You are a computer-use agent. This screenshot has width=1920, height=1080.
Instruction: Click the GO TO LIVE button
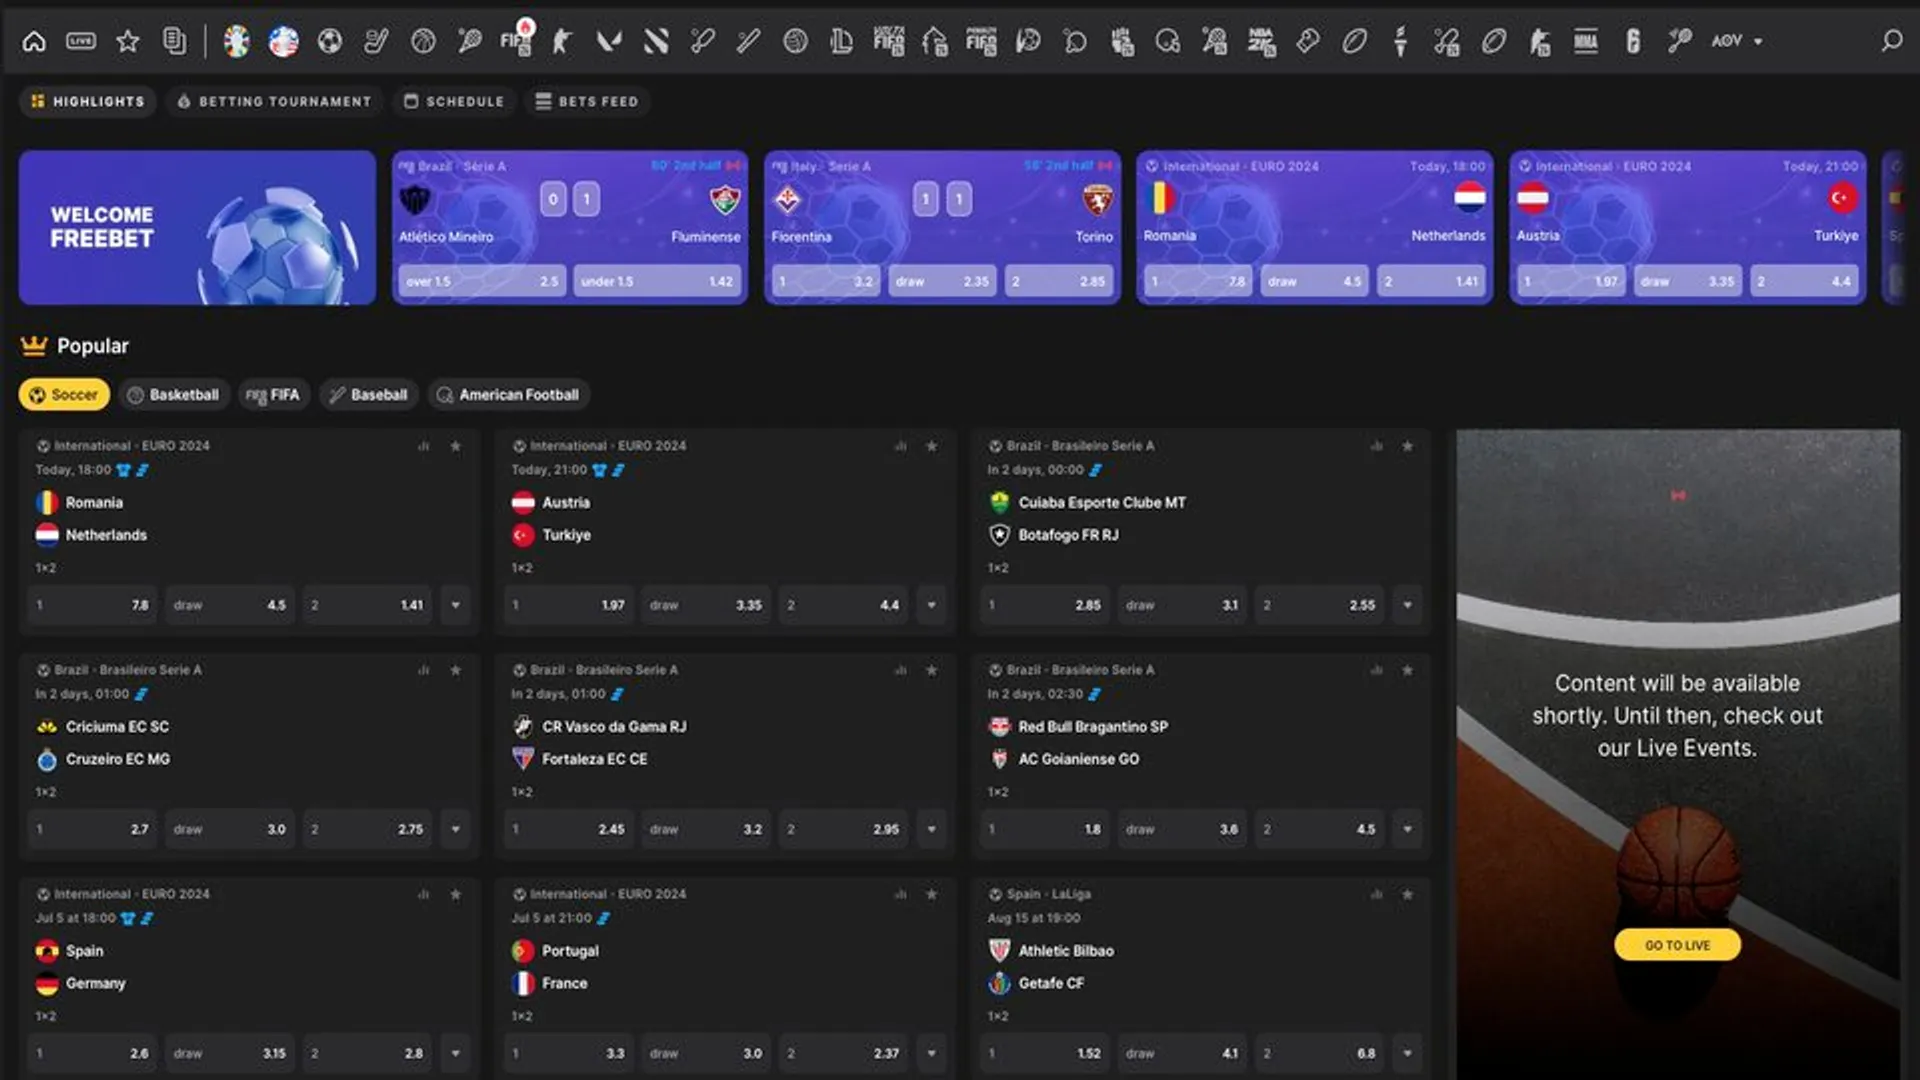(1677, 945)
